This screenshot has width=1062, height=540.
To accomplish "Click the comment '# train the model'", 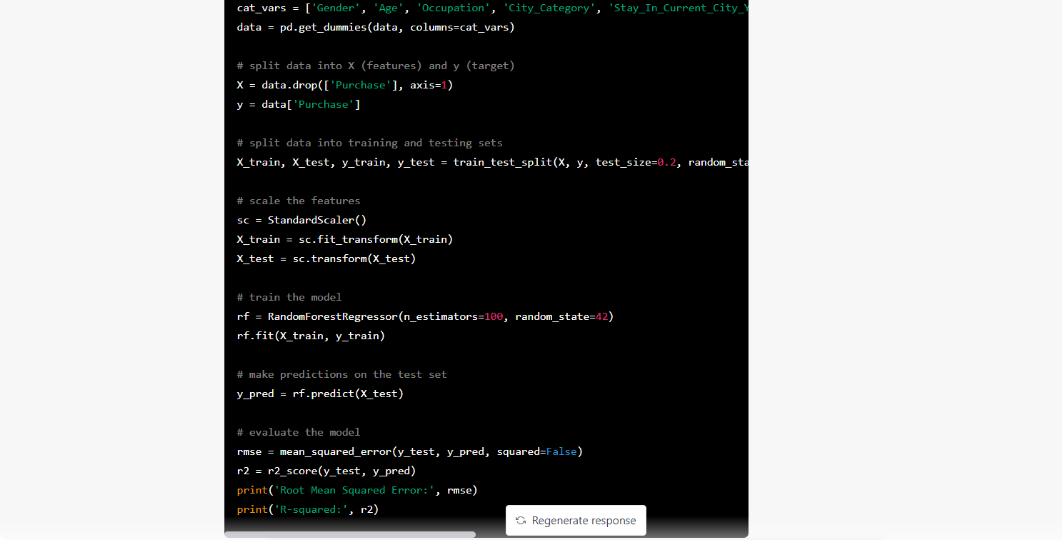I will pos(289,297).
